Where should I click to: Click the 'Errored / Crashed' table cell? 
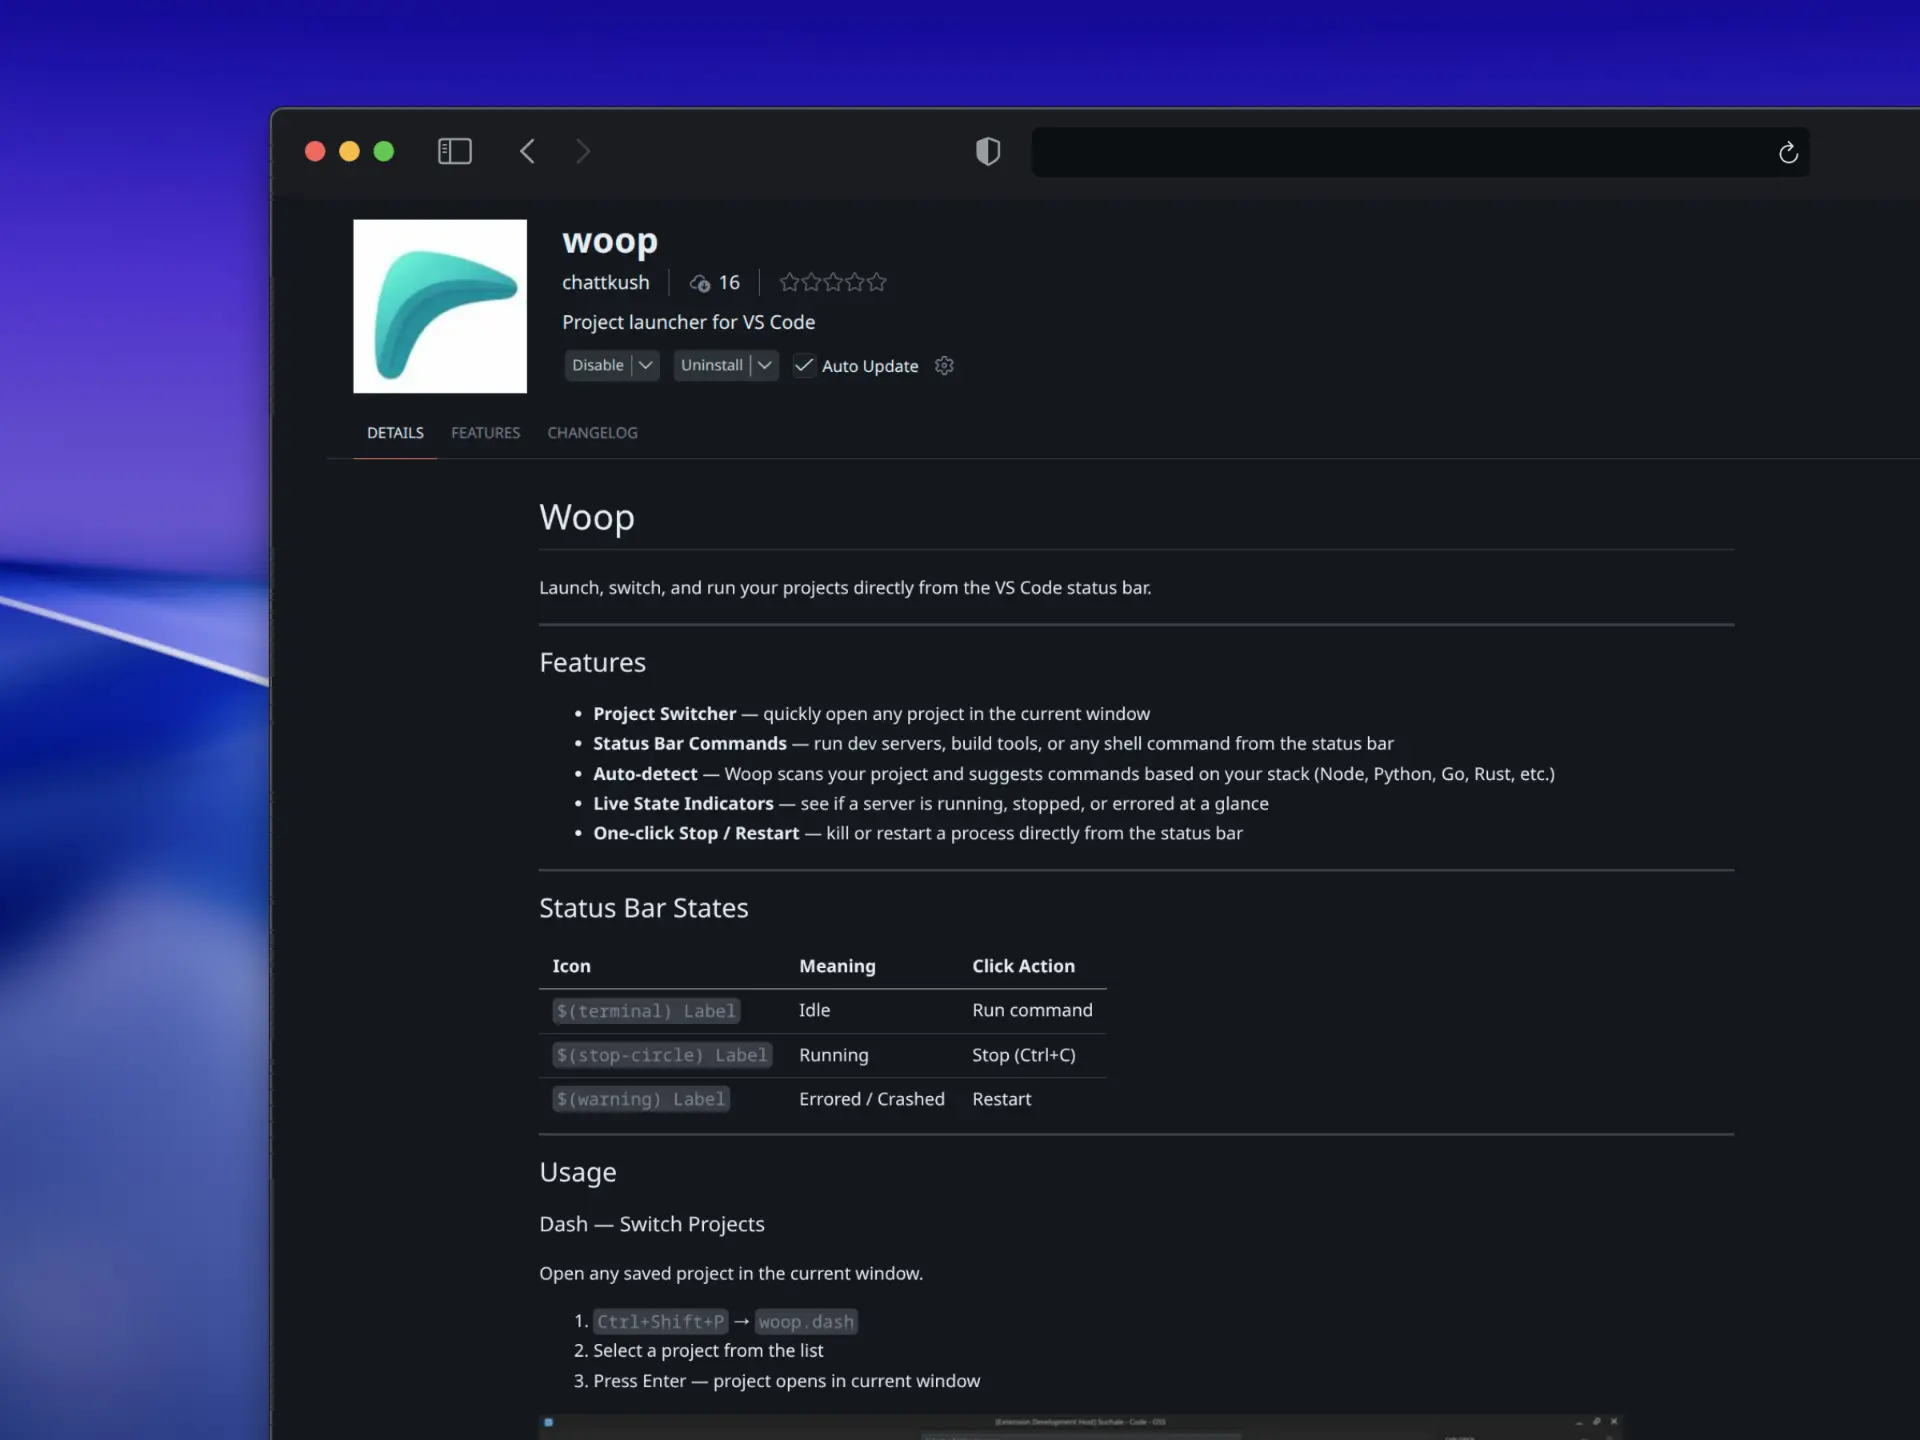(872, 1099)
